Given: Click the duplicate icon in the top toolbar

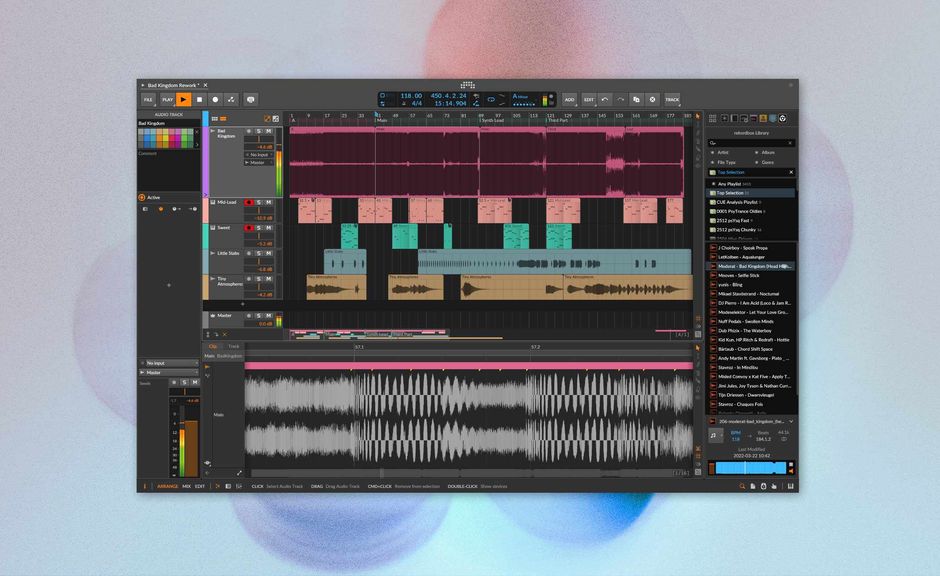Looking at the screenshot, I should tap(637, 99).
